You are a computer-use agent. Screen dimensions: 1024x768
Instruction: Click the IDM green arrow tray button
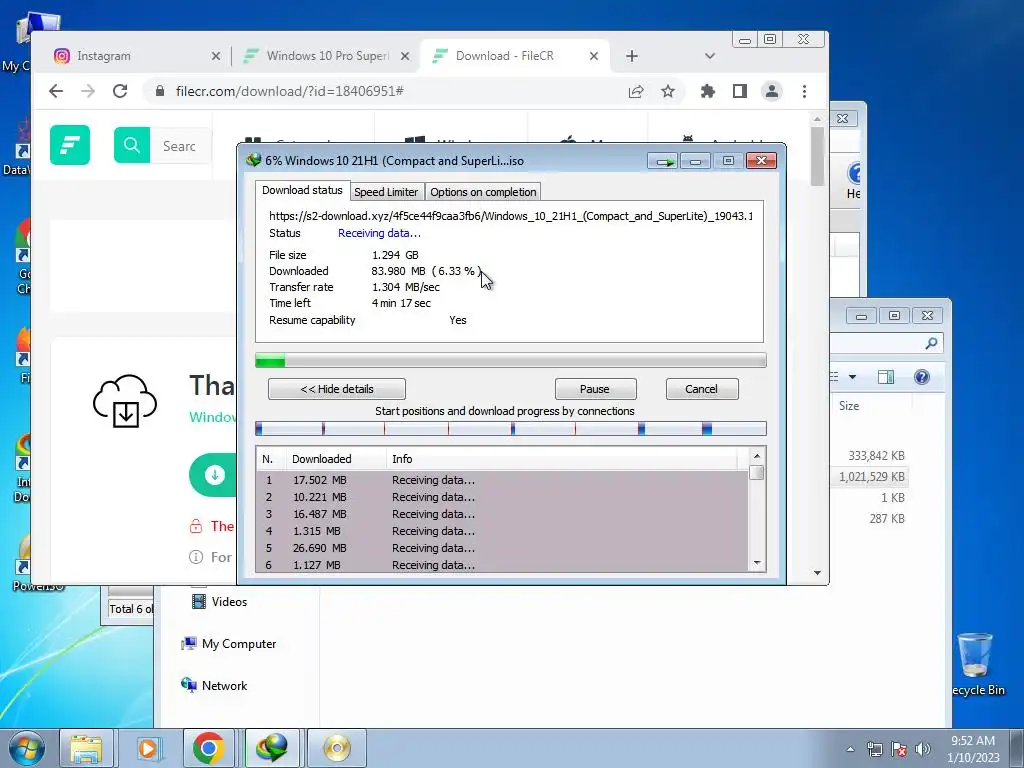click(x=664, y=161)
